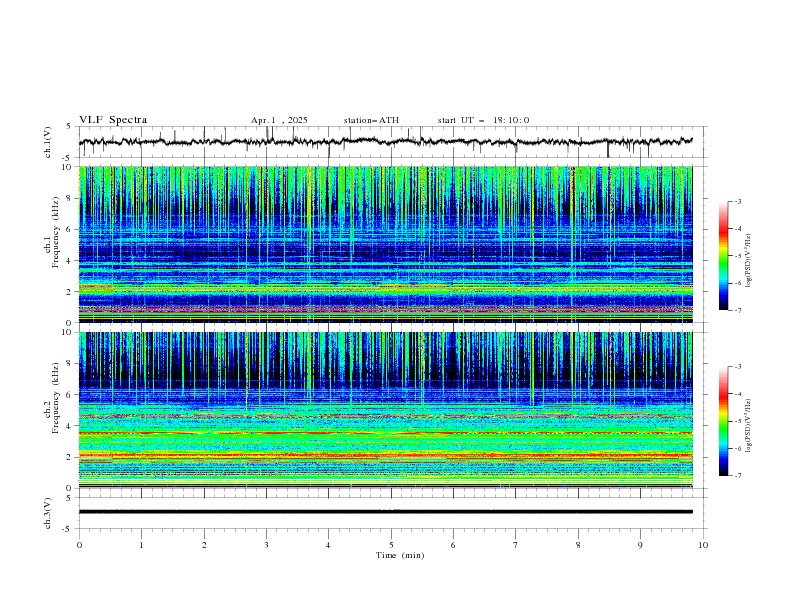Click time axis tick label "2"

[204, 545]
